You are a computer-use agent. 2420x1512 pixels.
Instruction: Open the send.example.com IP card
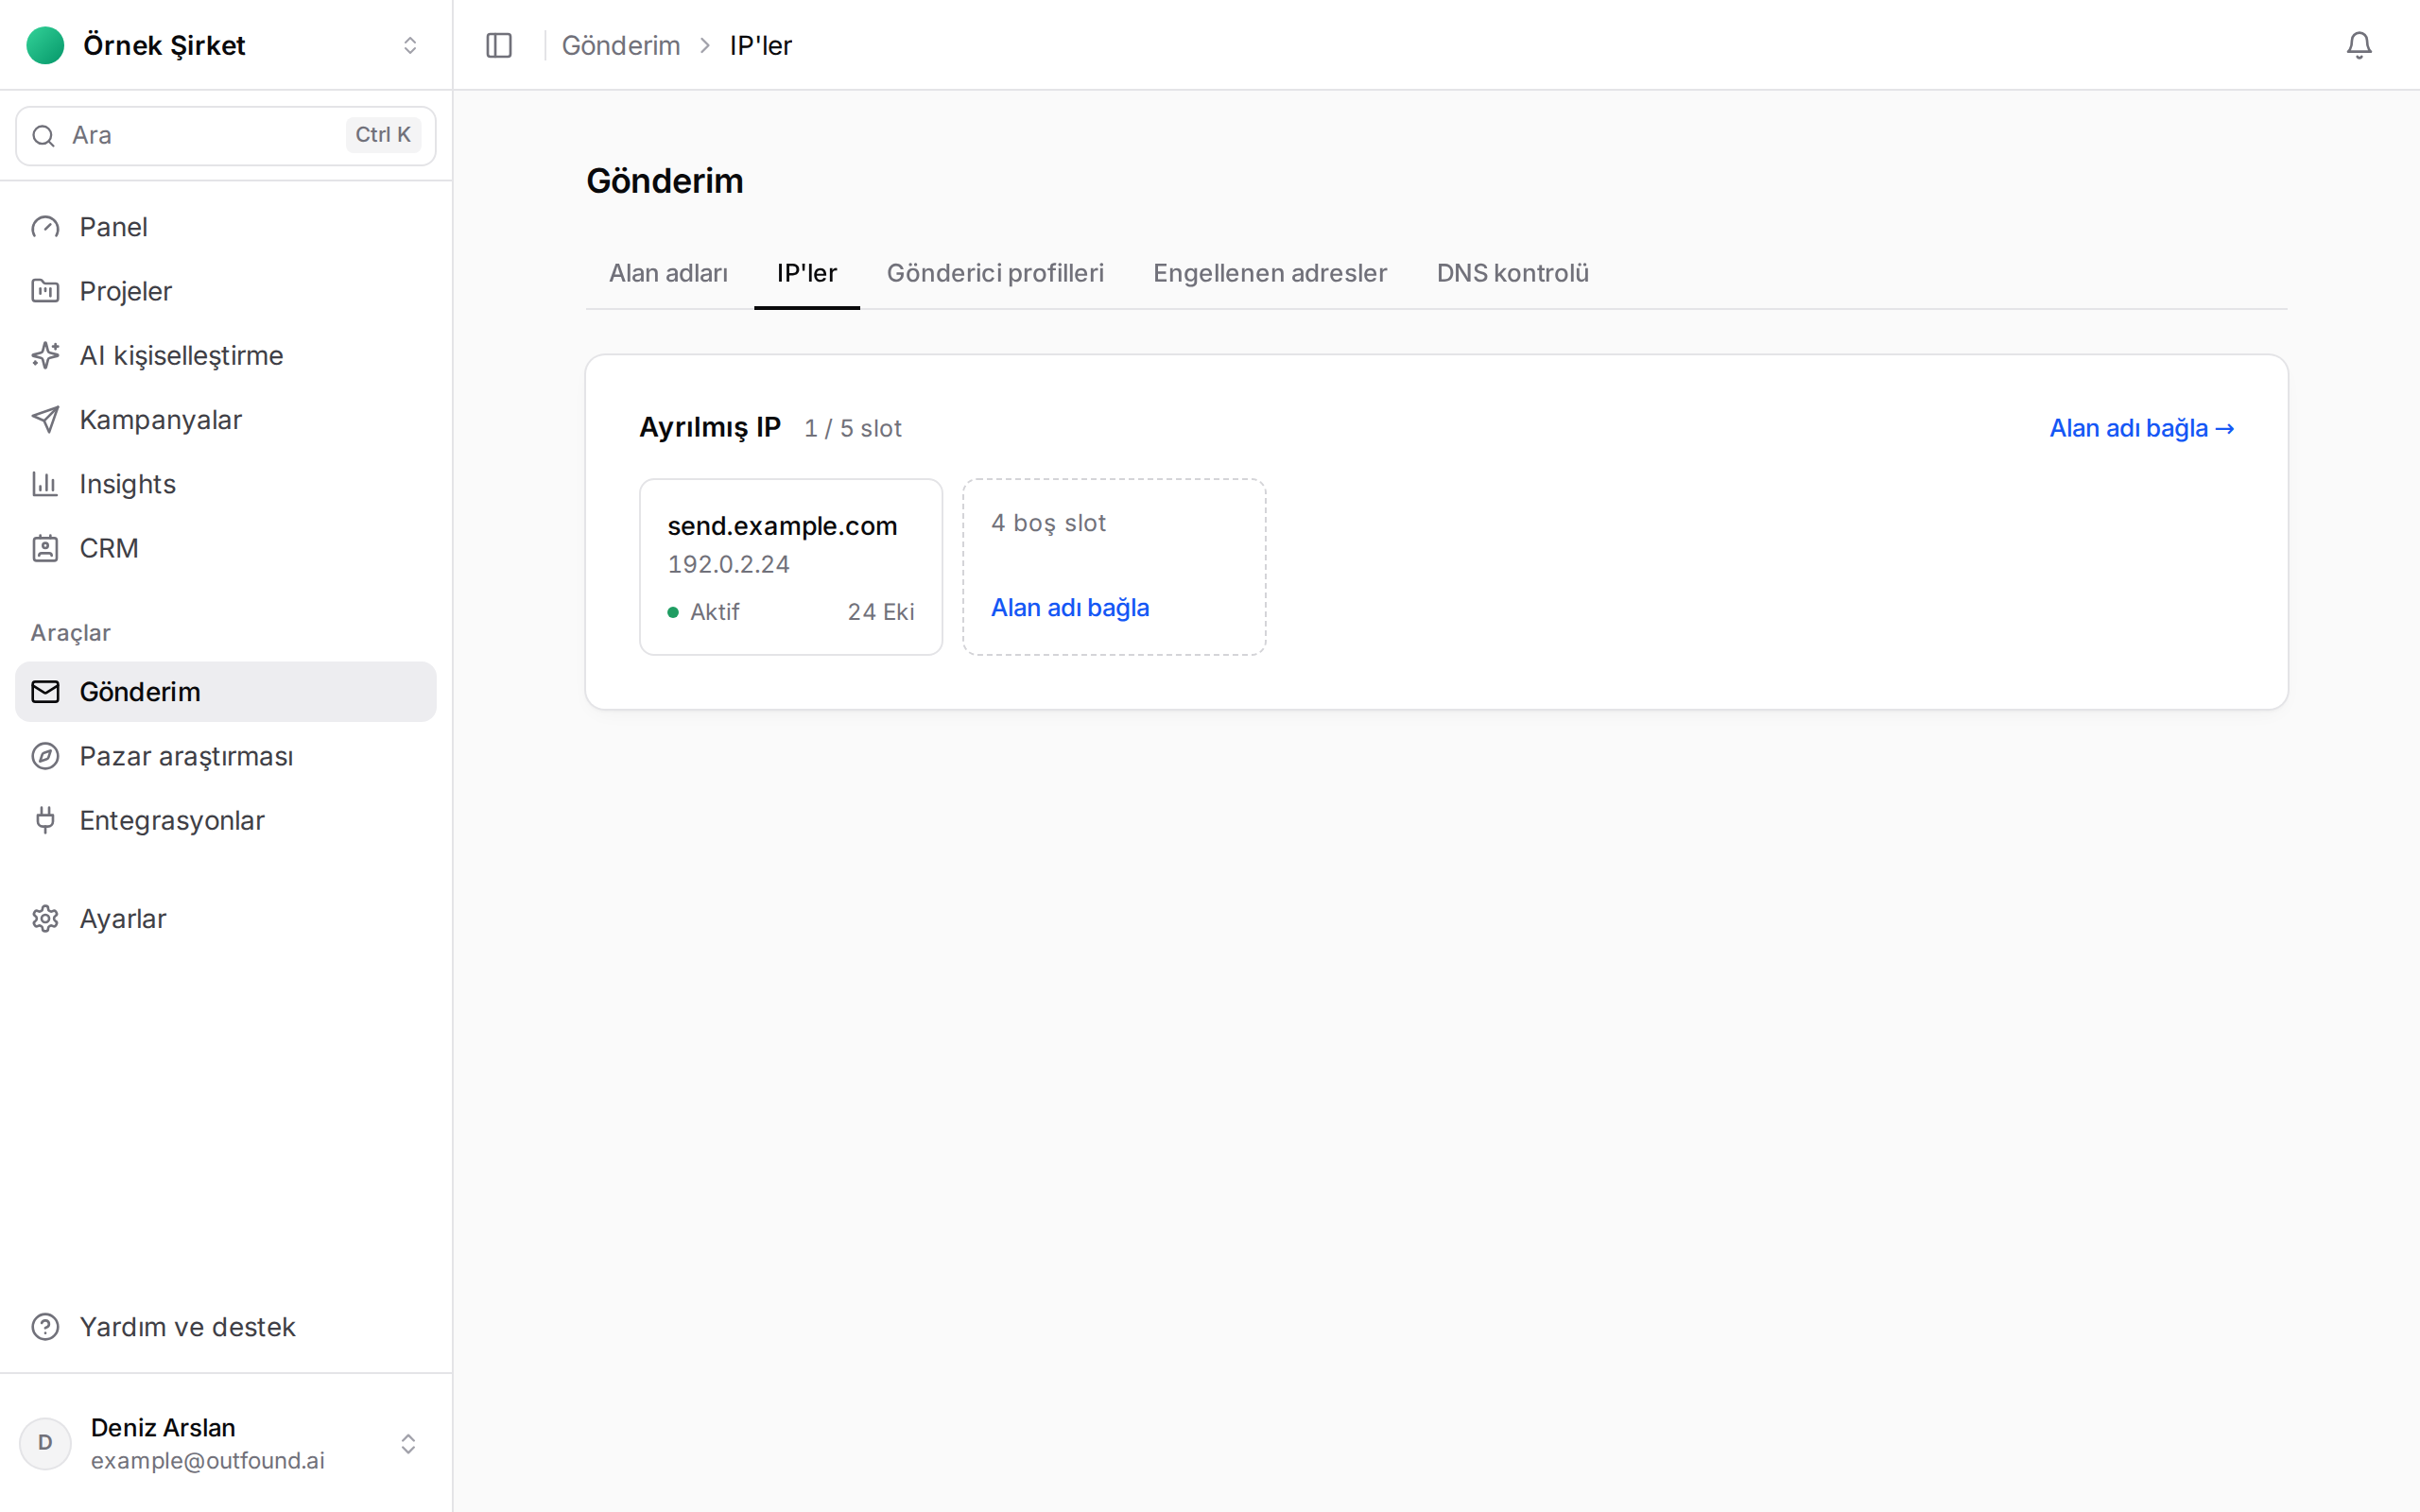[791, 567]
